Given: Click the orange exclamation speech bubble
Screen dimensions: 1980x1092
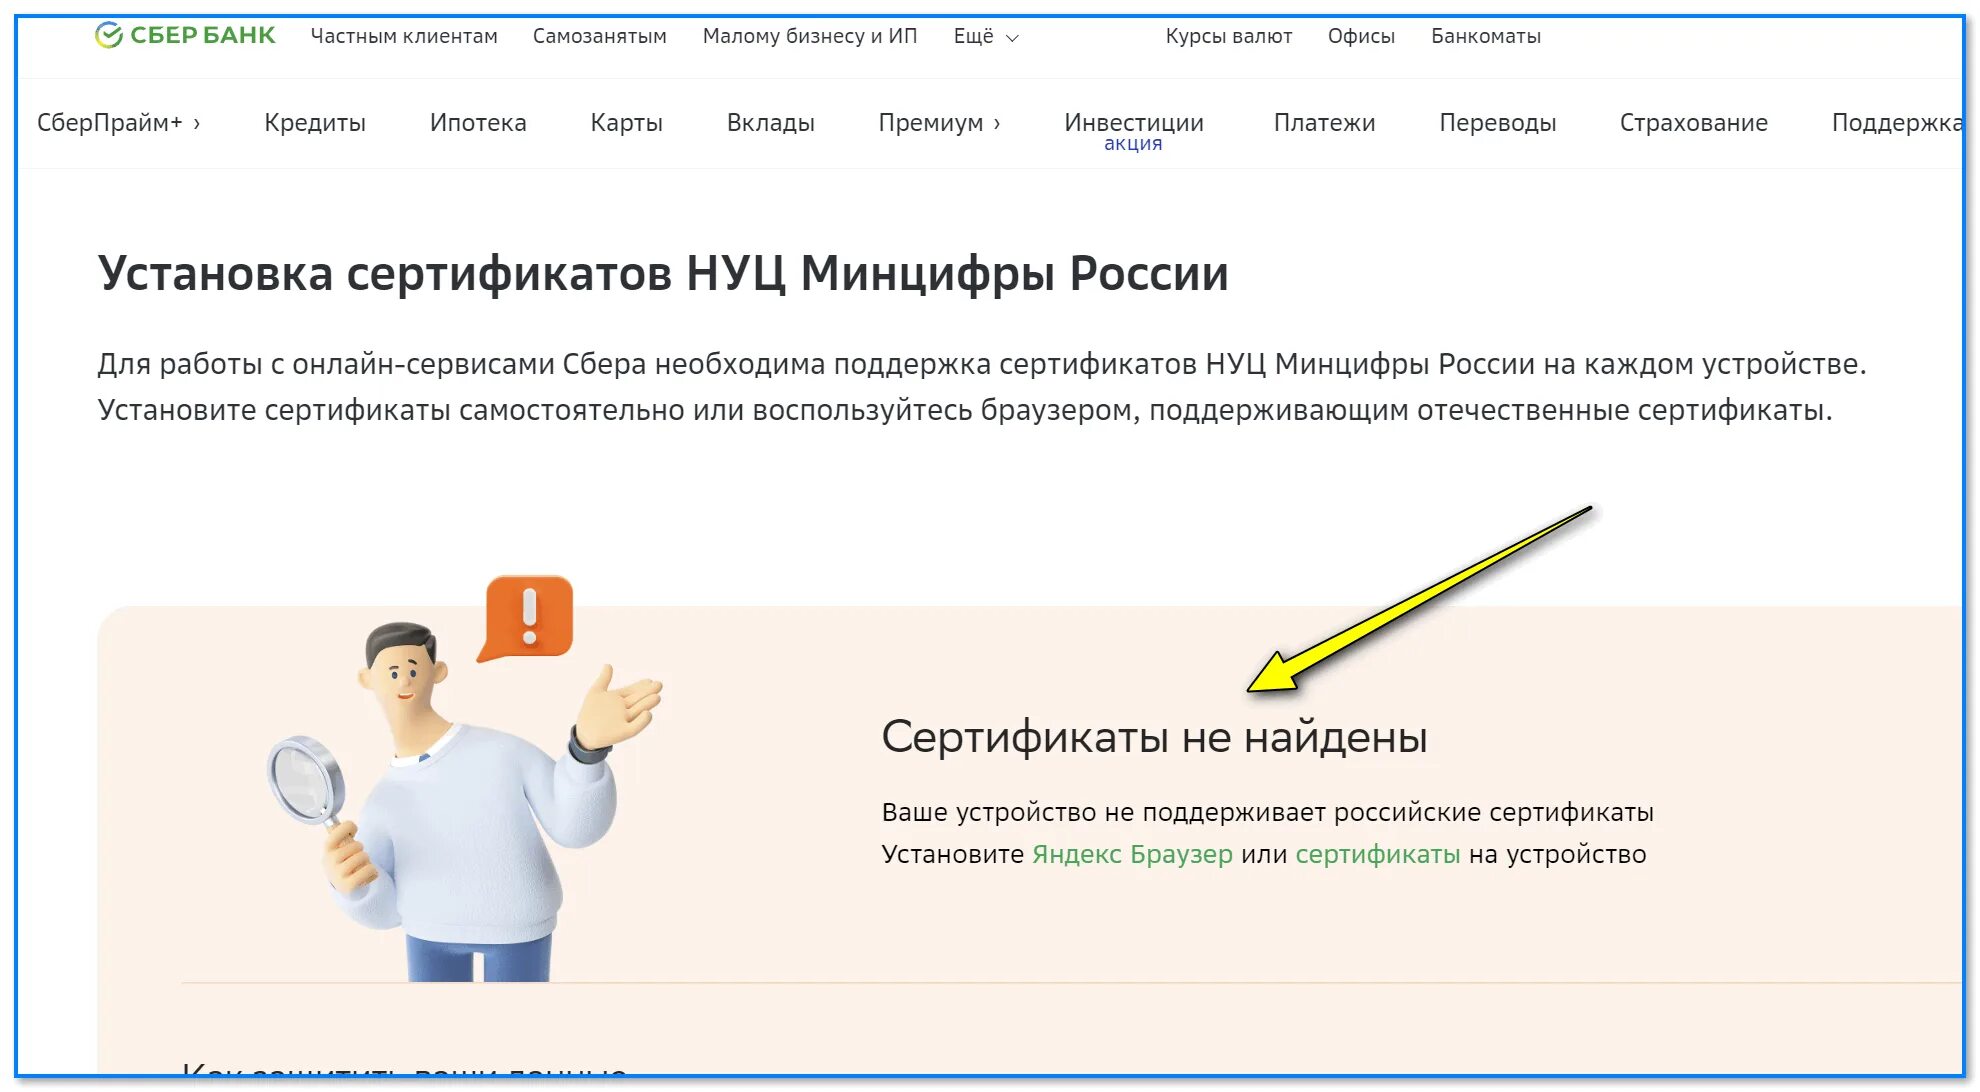Looking at the screenshot, I should click(527, 617).
